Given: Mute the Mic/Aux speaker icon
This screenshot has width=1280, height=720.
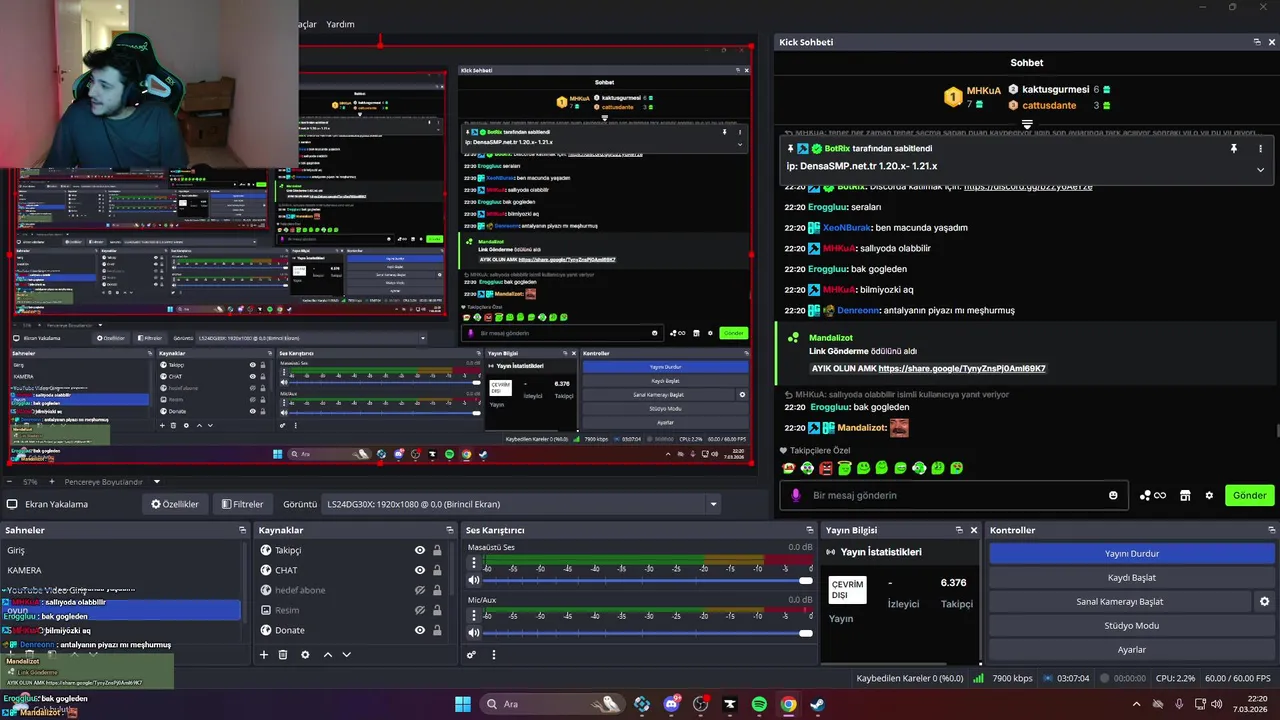Looking at the screenshot, I should (474, 633).
